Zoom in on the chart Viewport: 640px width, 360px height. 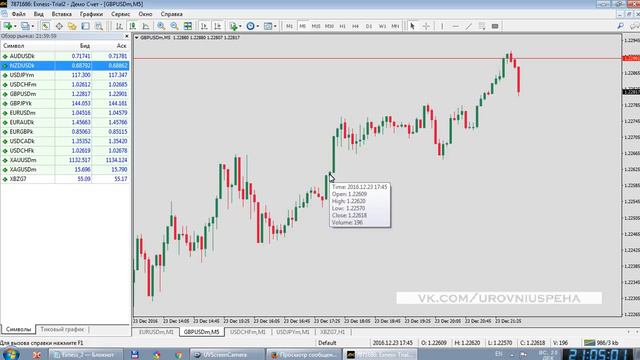click(x=161, y=26)
